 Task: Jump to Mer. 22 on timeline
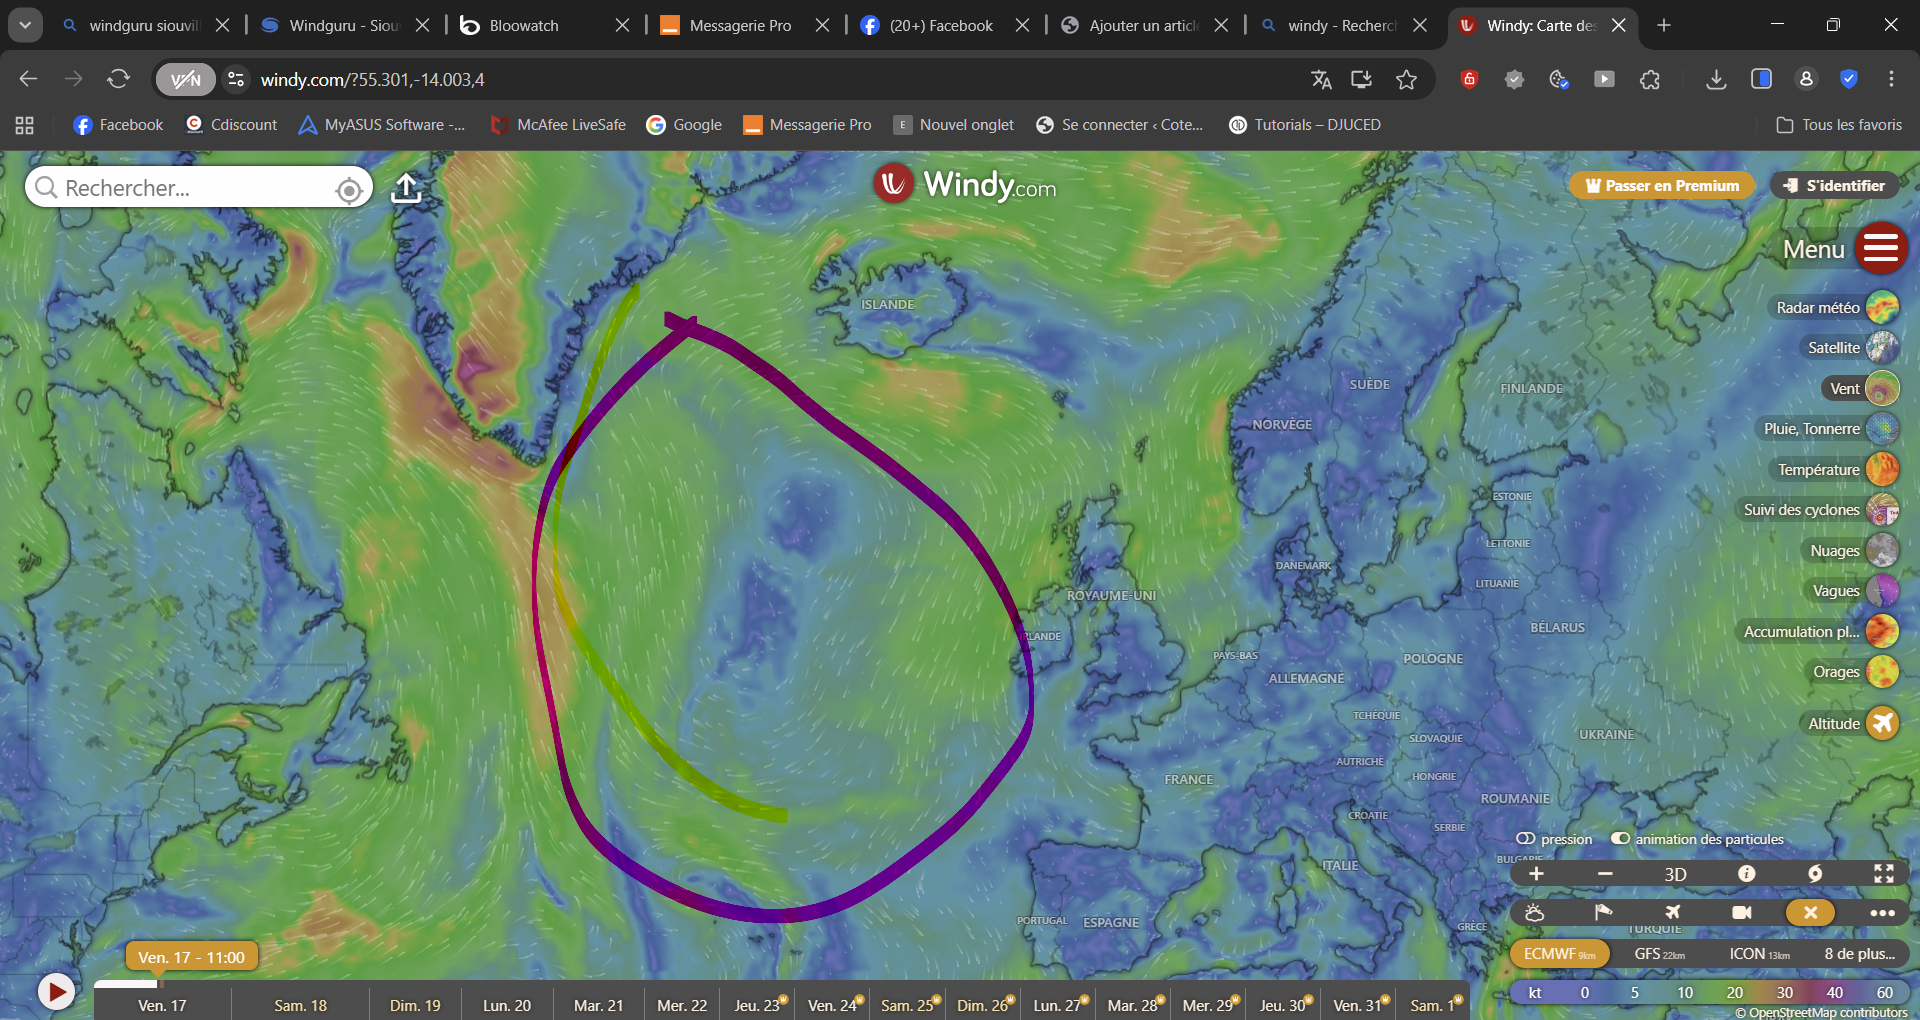(x=682, y=1005)
